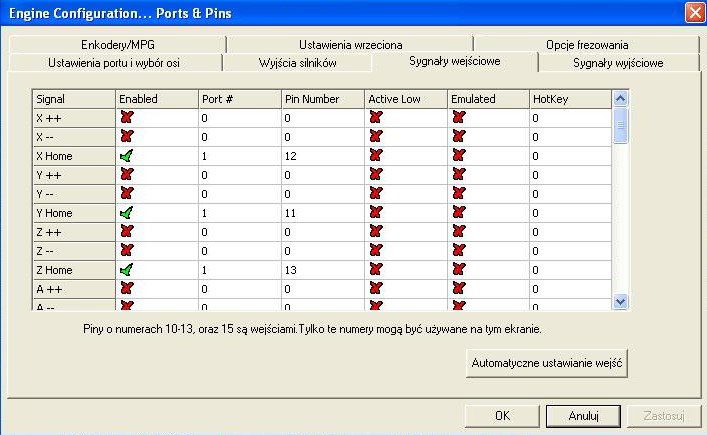This screenshot has height=435, width=707.
Task: Switch to Ustawienia portu i wybór osi tab
Action: pyautogui.click(x=114, y=63)
